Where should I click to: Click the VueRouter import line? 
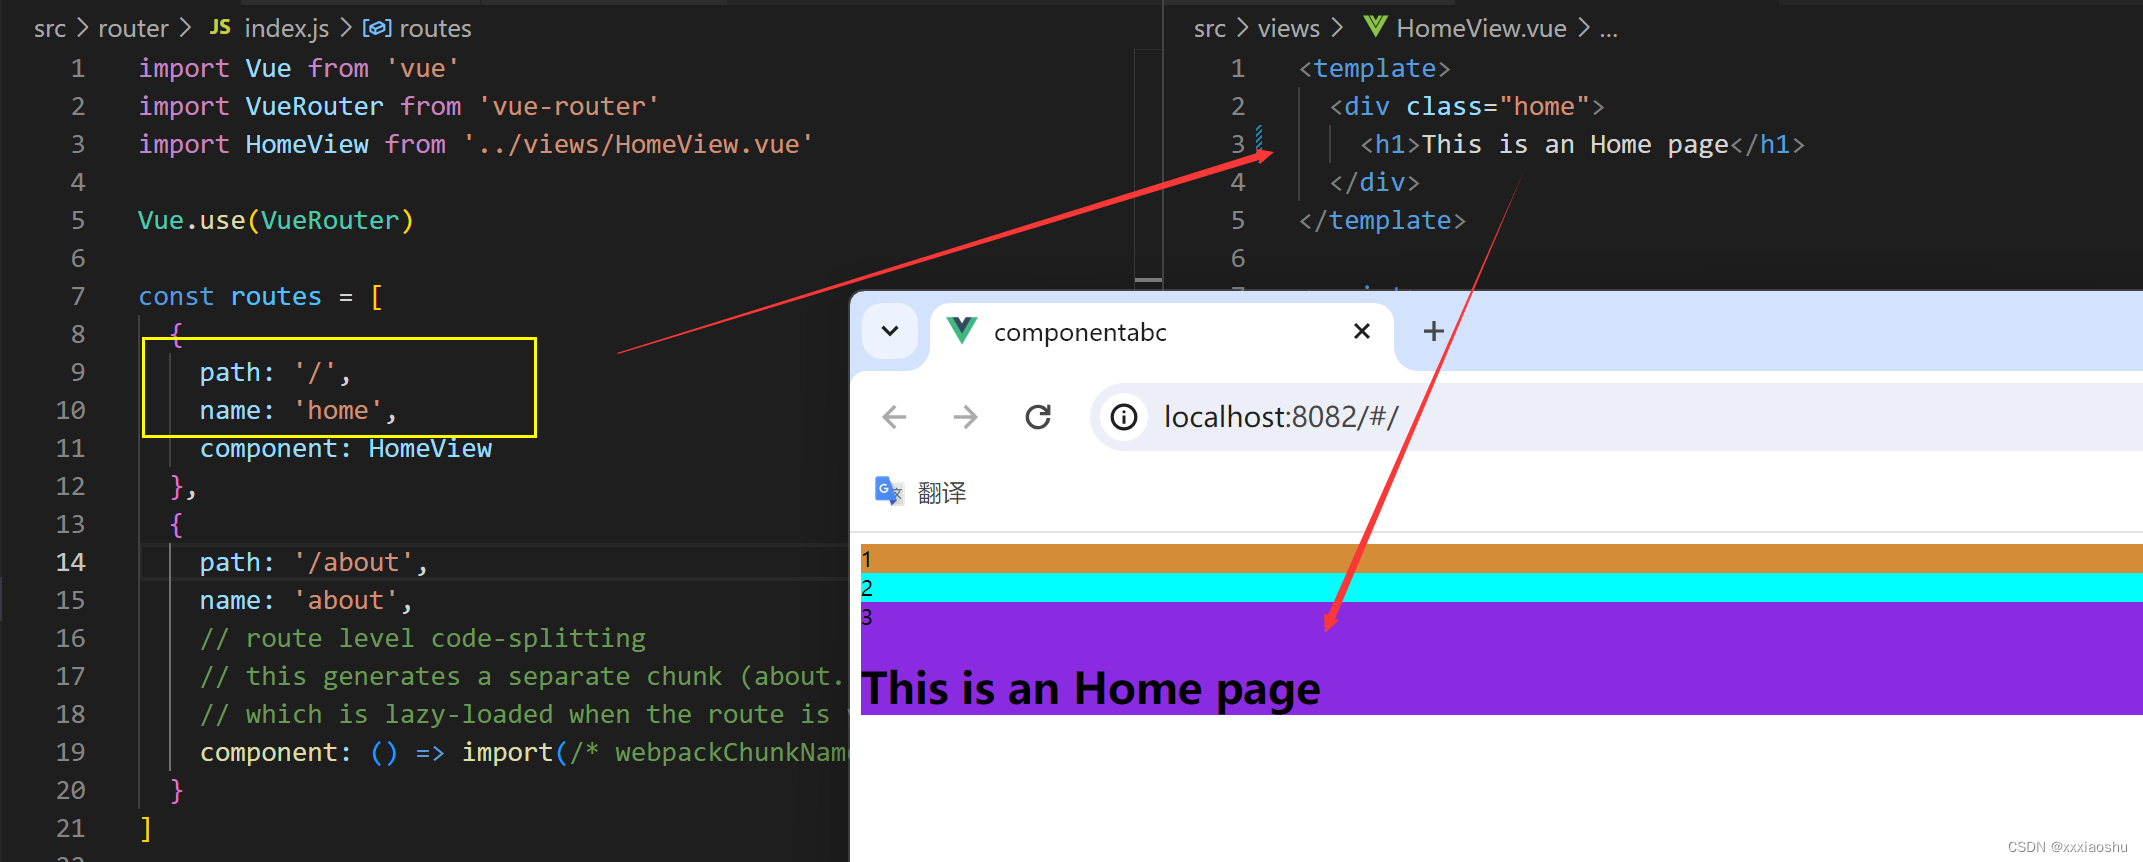[398, 106]
